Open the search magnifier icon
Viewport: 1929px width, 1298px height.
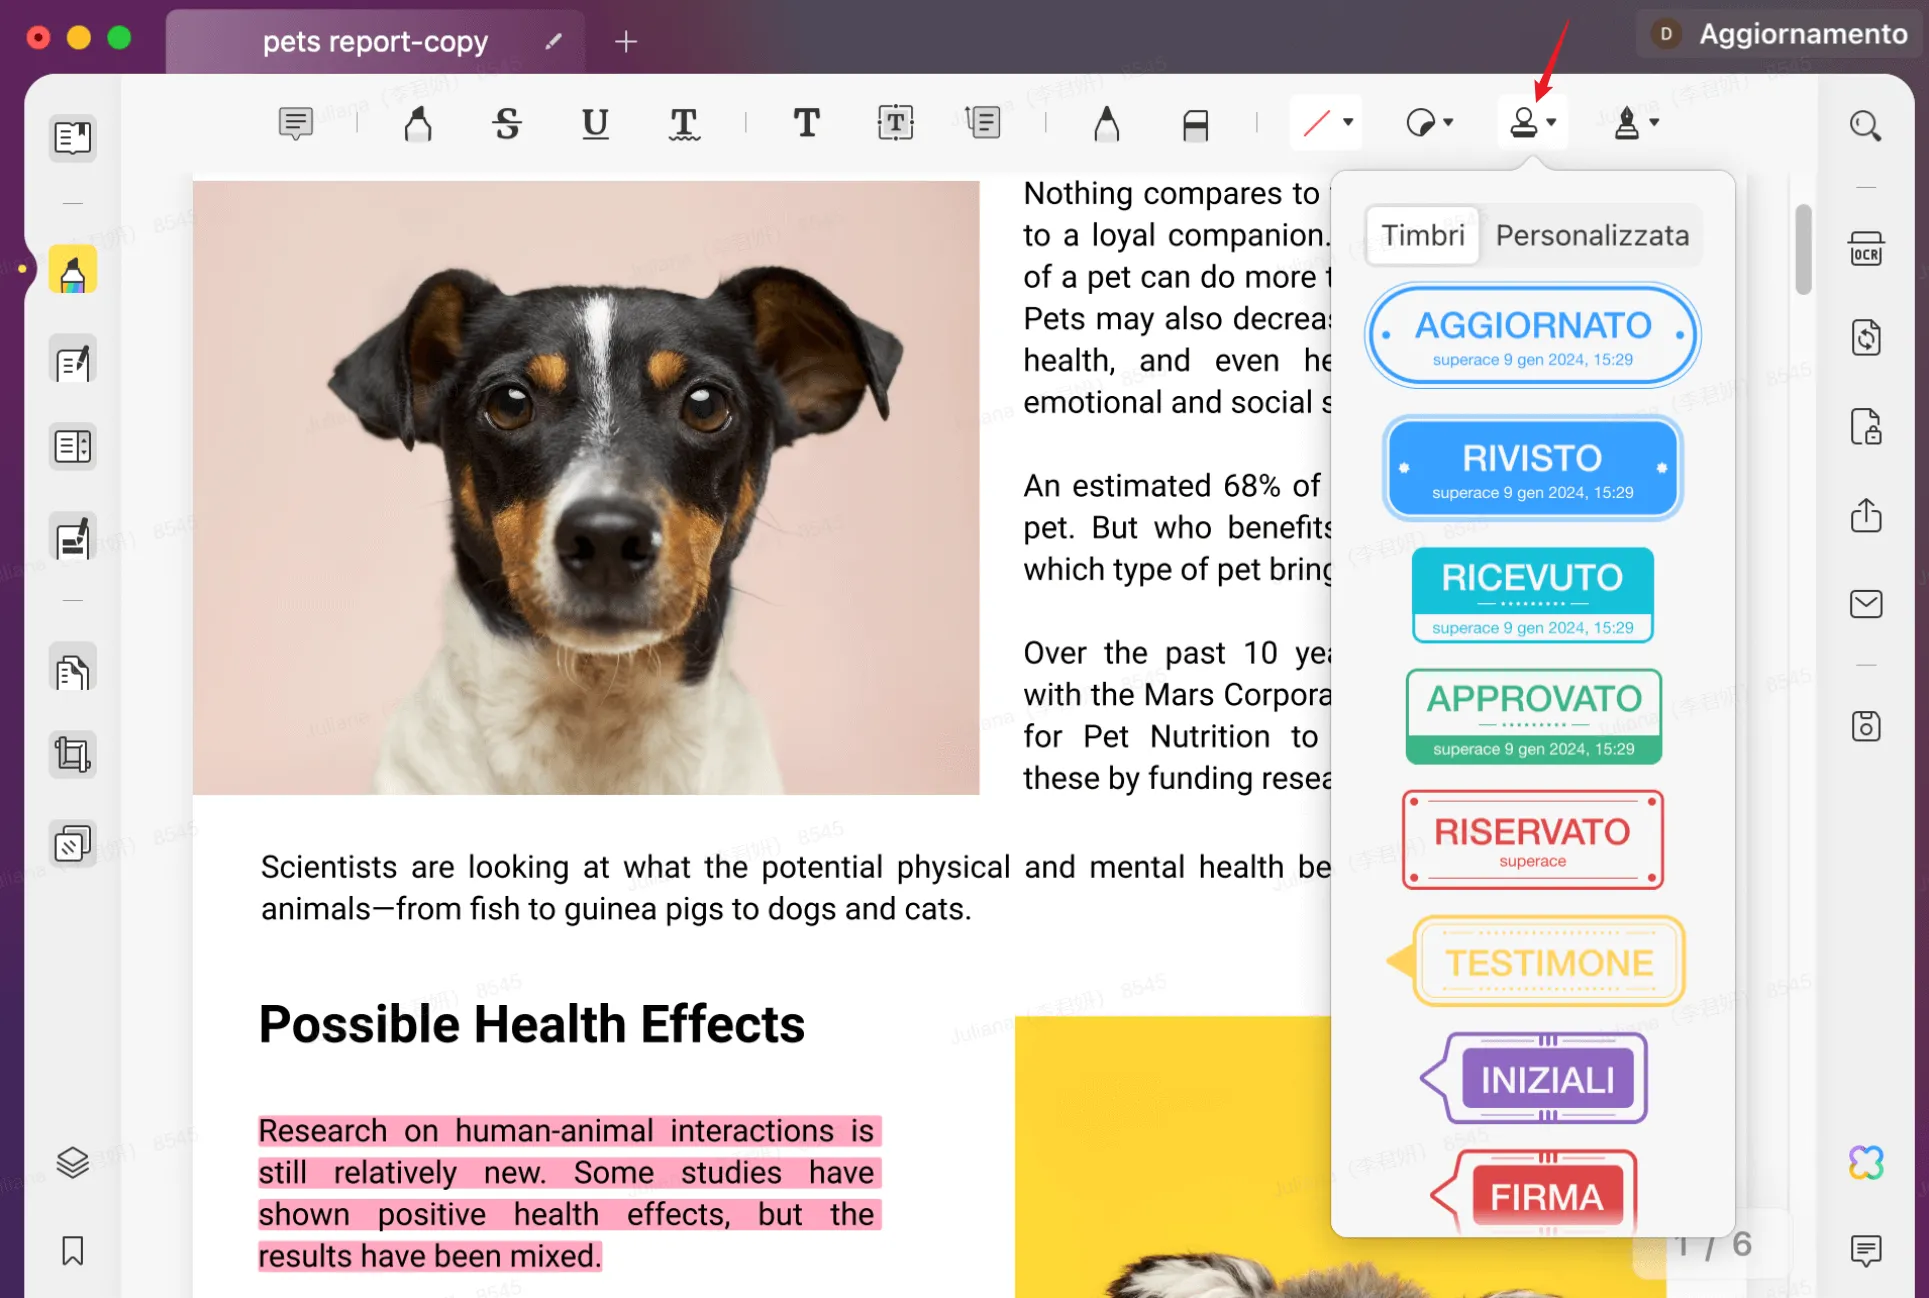[x=1865, y=126]
